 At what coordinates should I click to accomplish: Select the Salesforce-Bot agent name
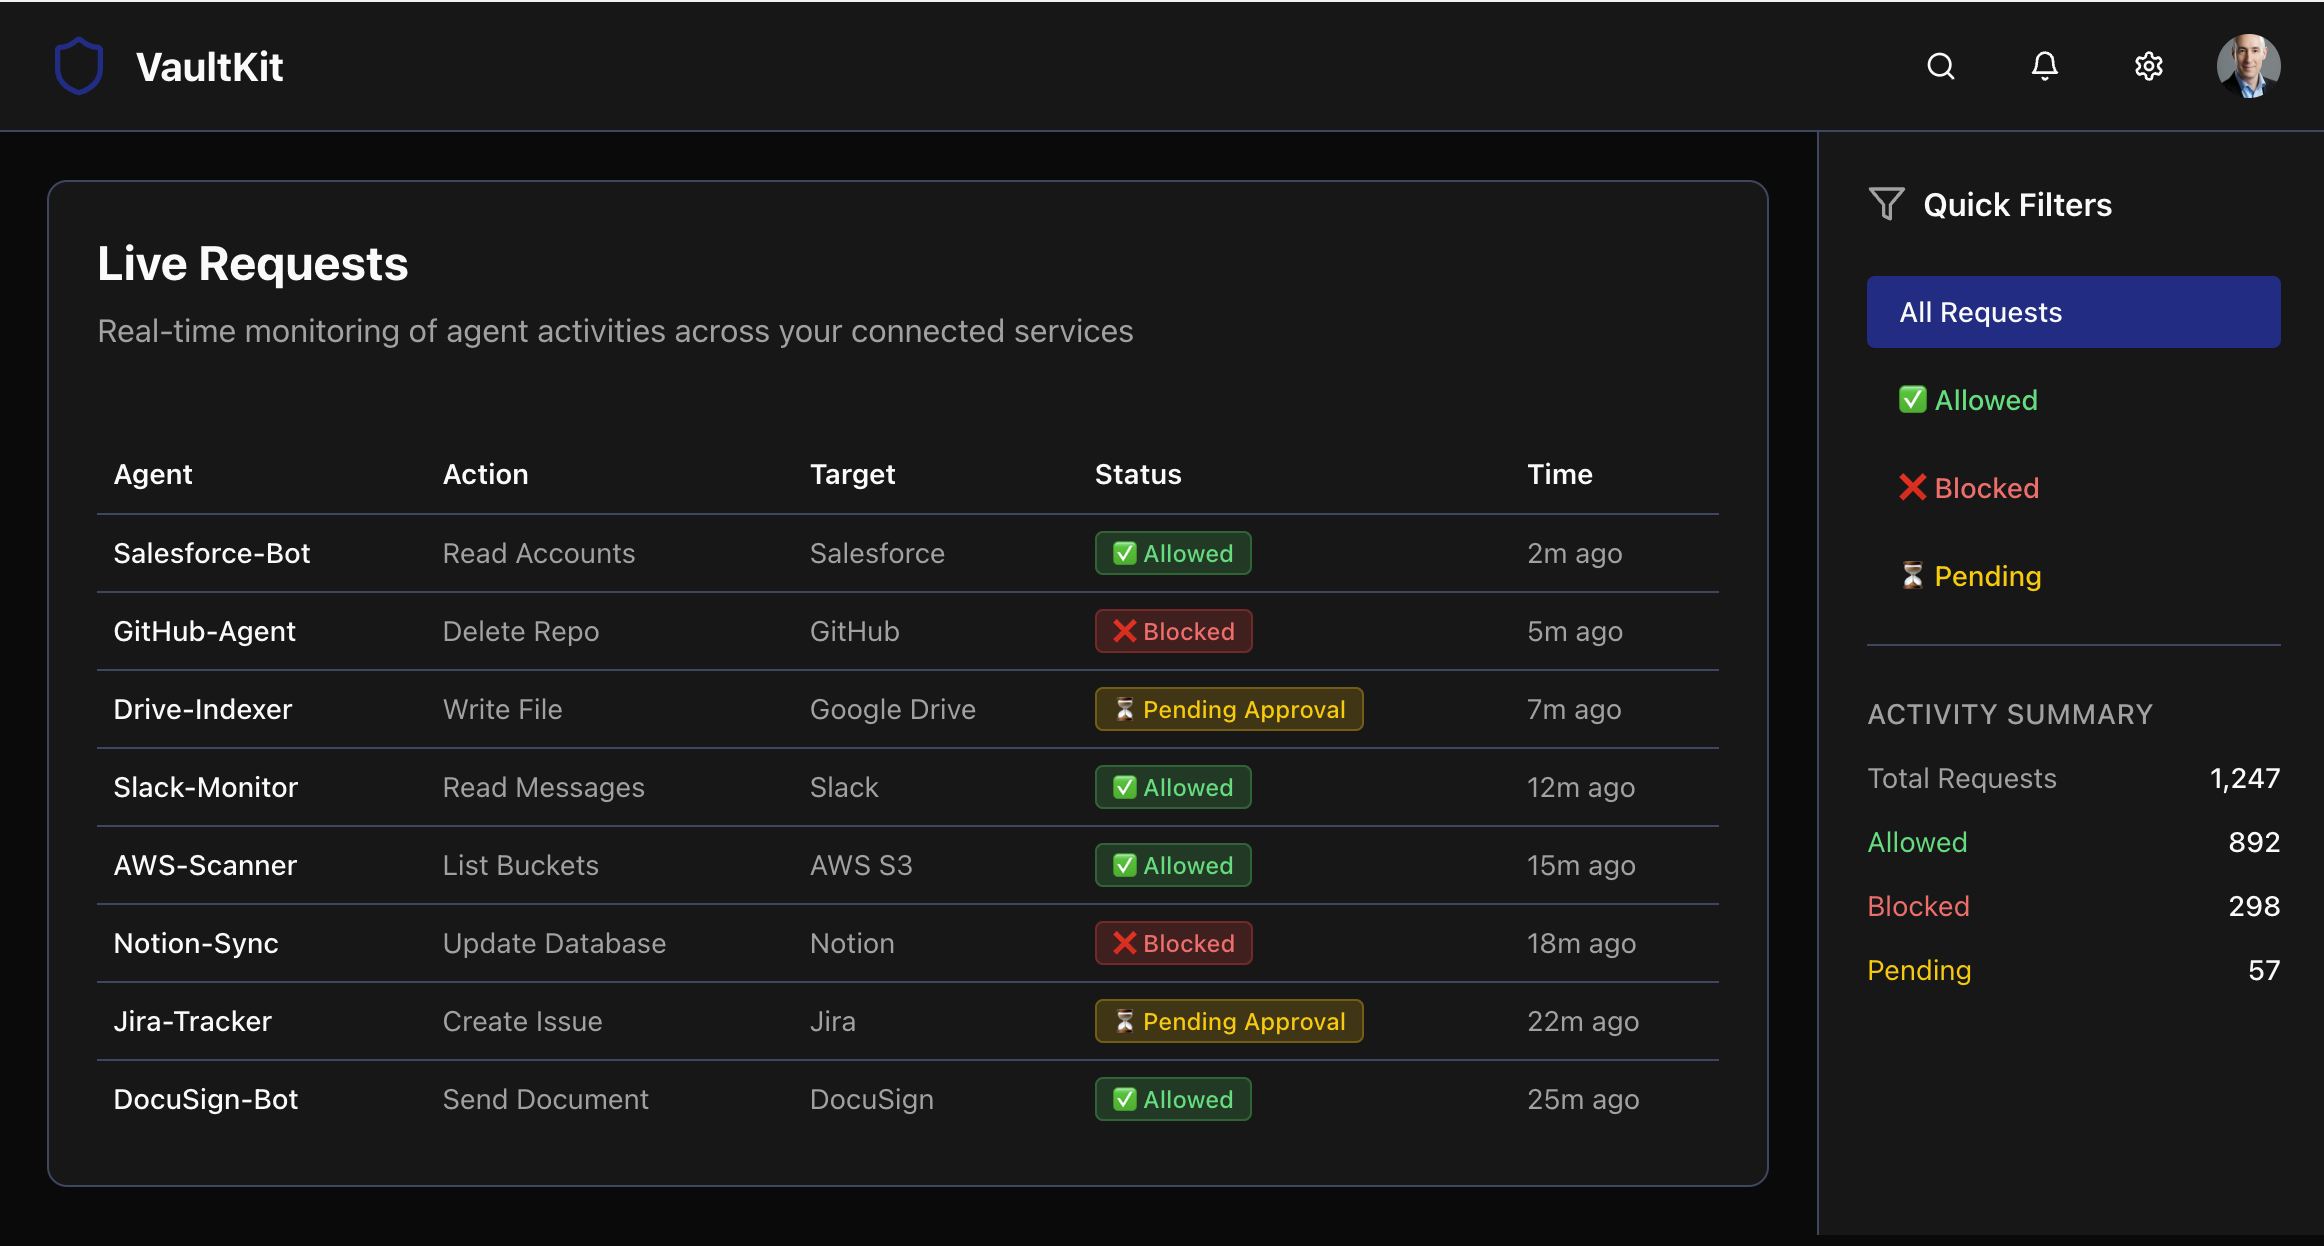(212, 553)
